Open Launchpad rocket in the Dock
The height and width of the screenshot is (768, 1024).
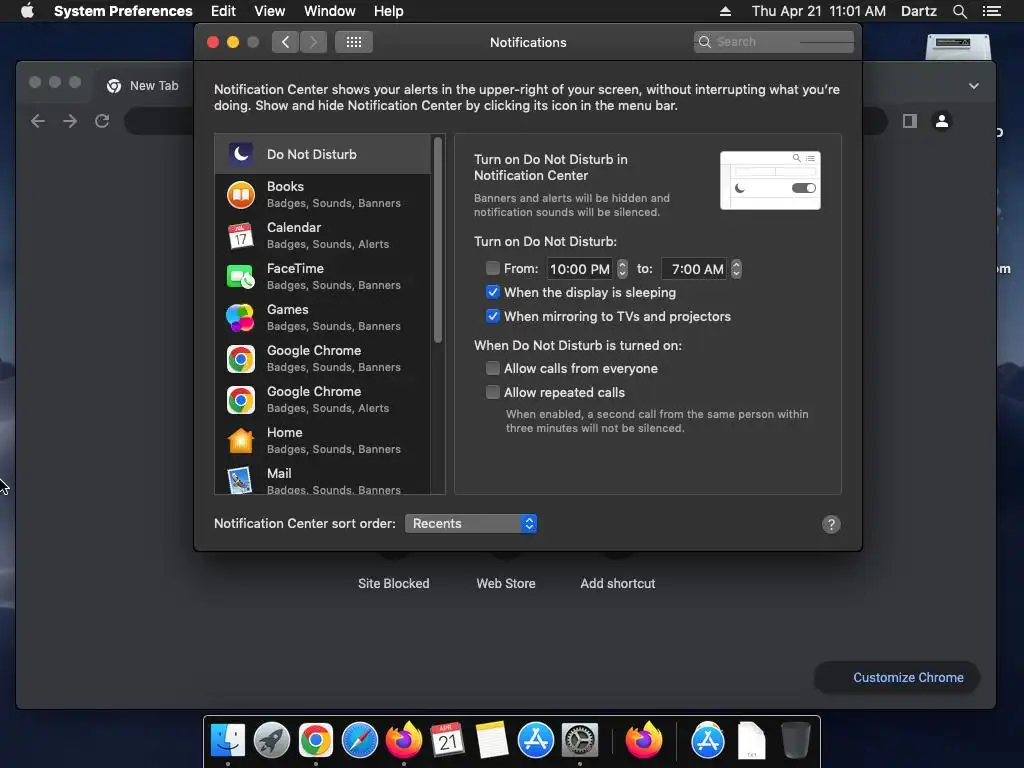(272, 740)
